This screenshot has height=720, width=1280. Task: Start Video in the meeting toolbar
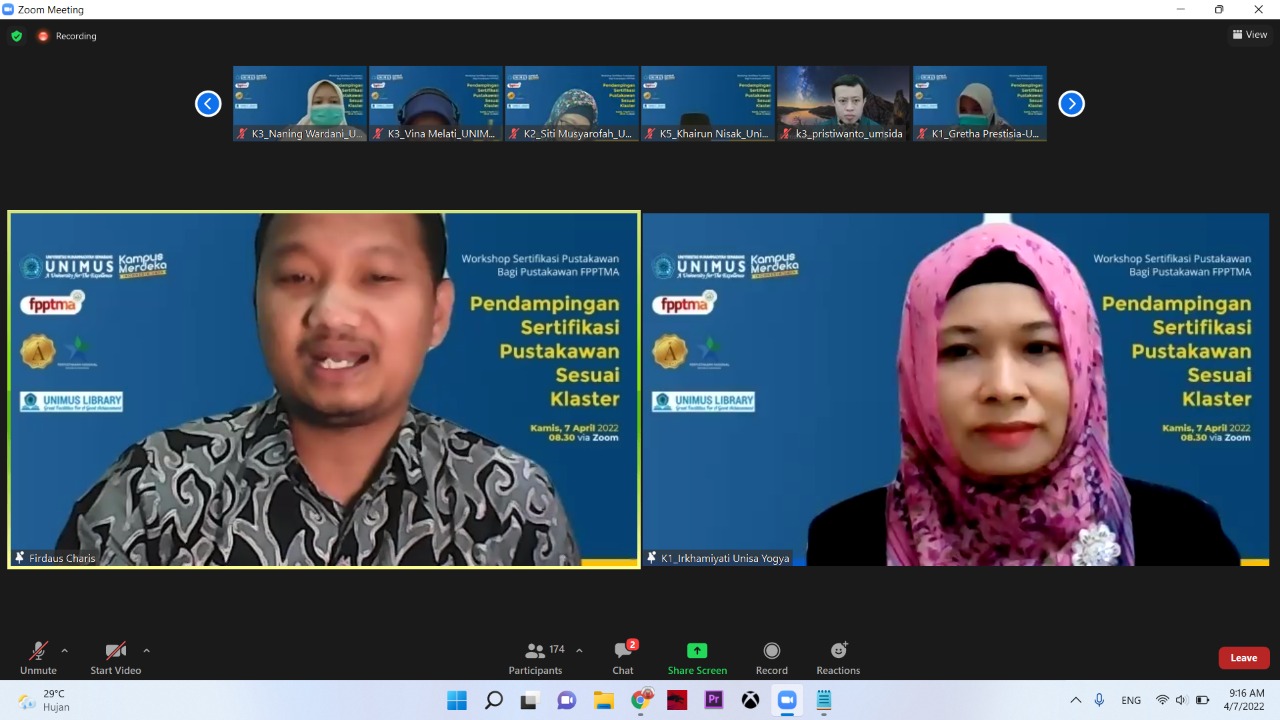pos(116,657)
